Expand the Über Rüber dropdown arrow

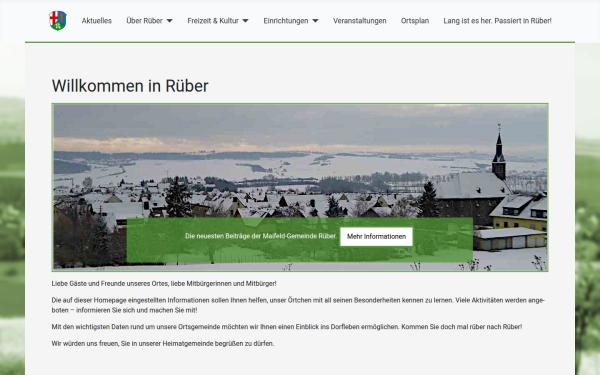click(170, 21)
